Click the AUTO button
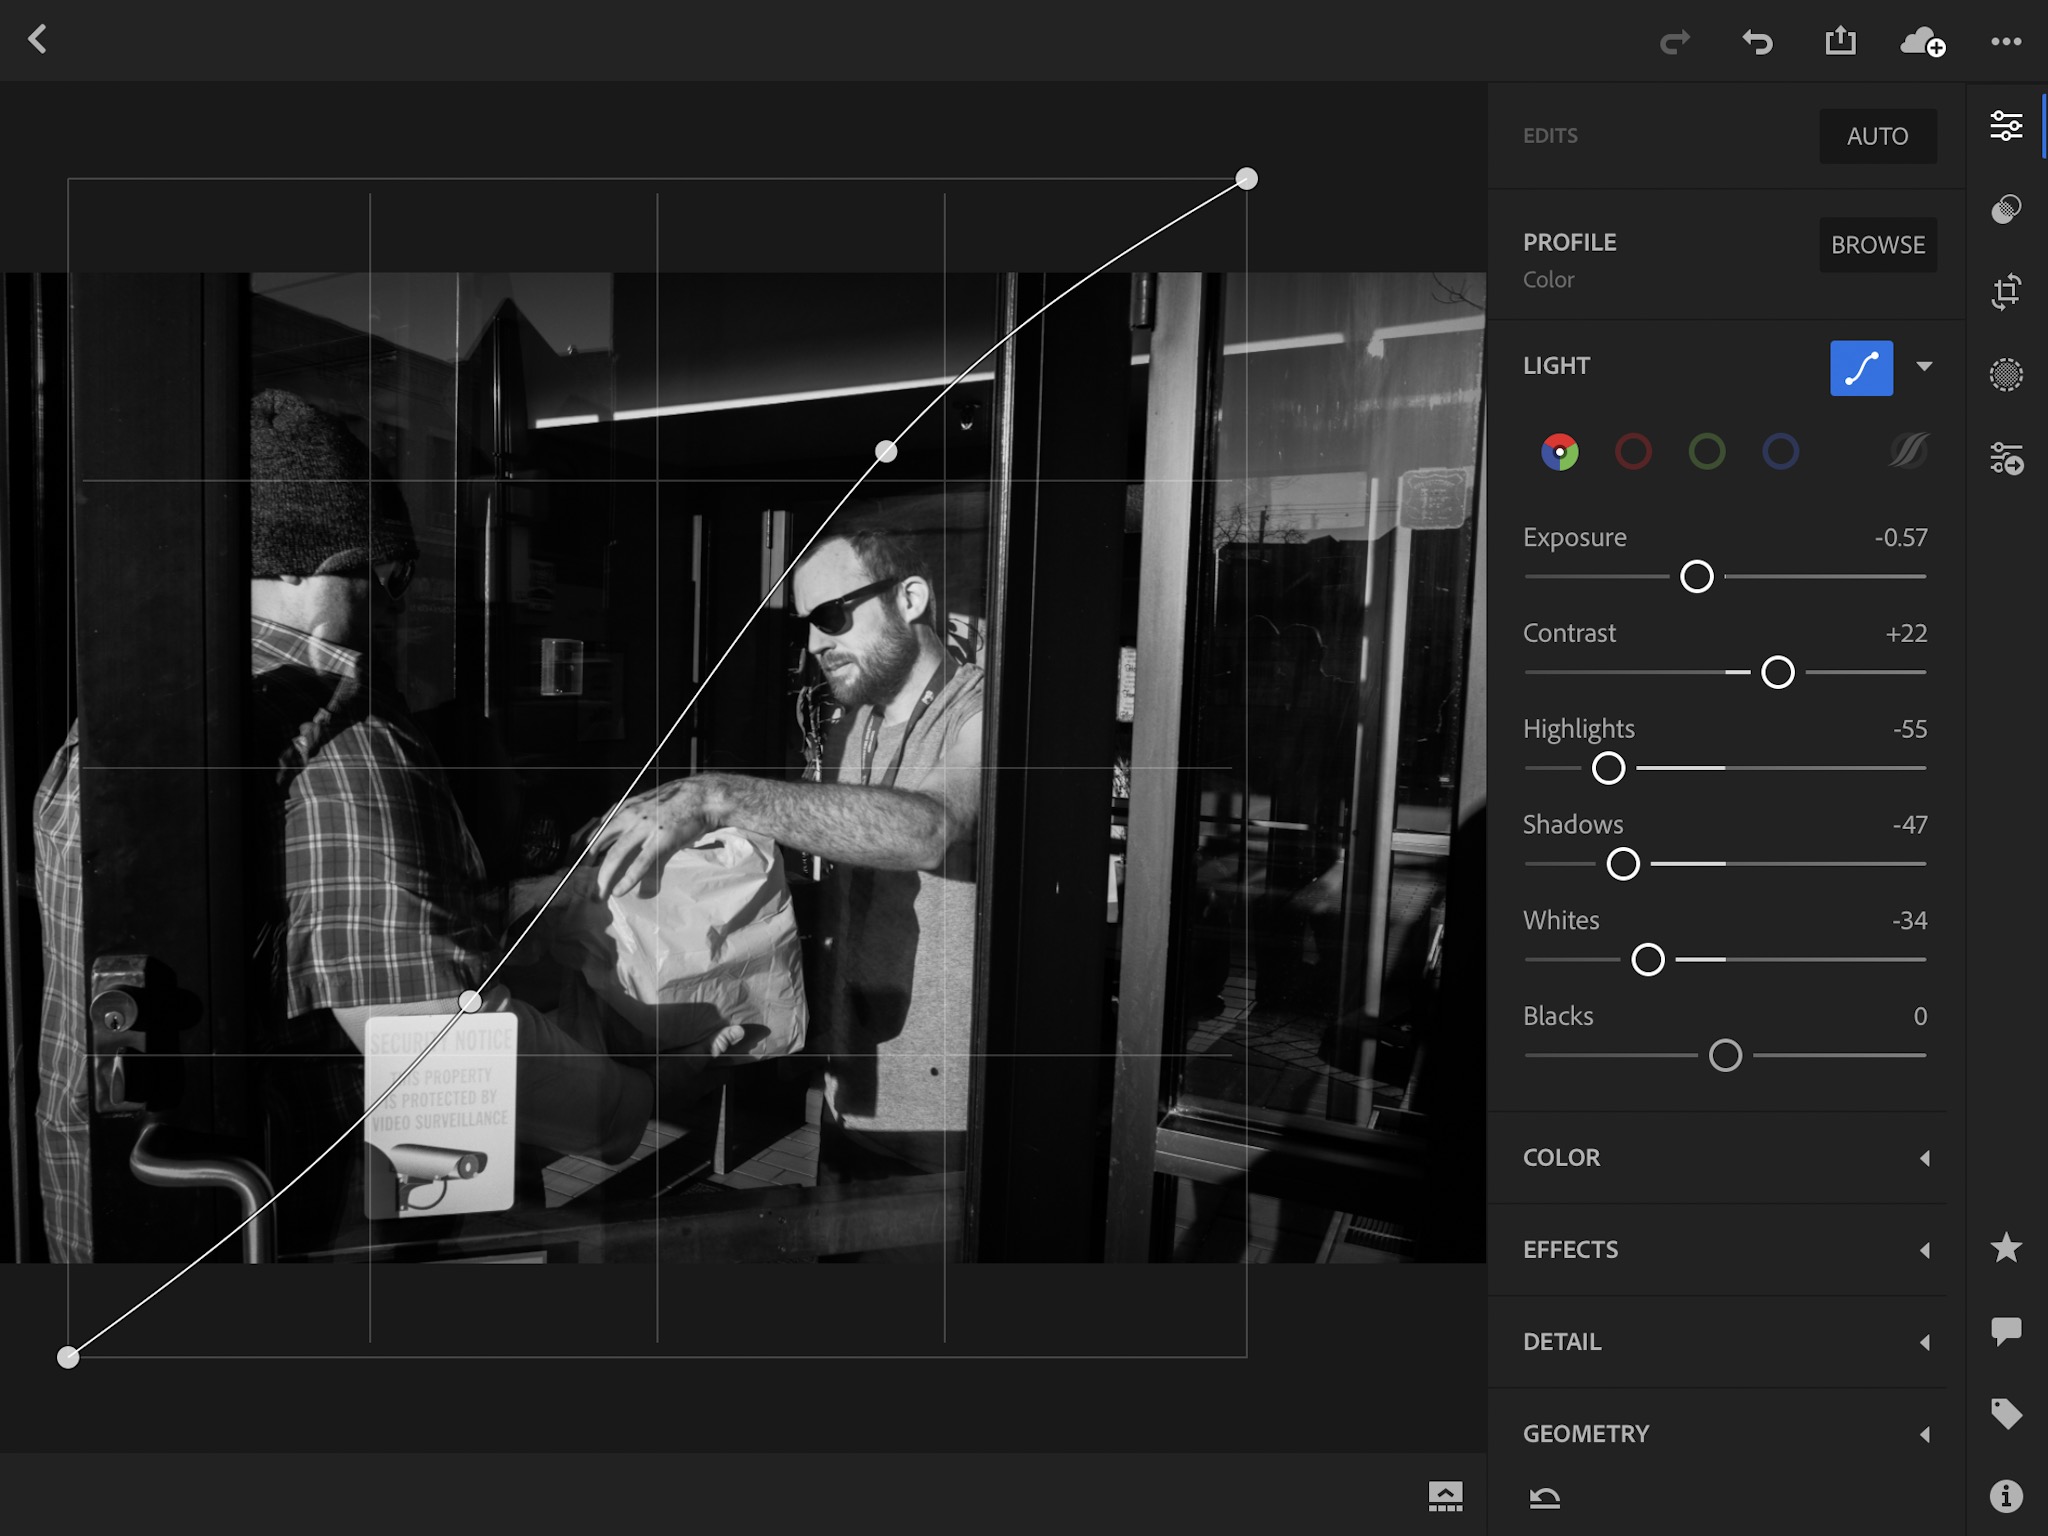The height and width of the screenshot is (1536, 2048). [1877, 136]
